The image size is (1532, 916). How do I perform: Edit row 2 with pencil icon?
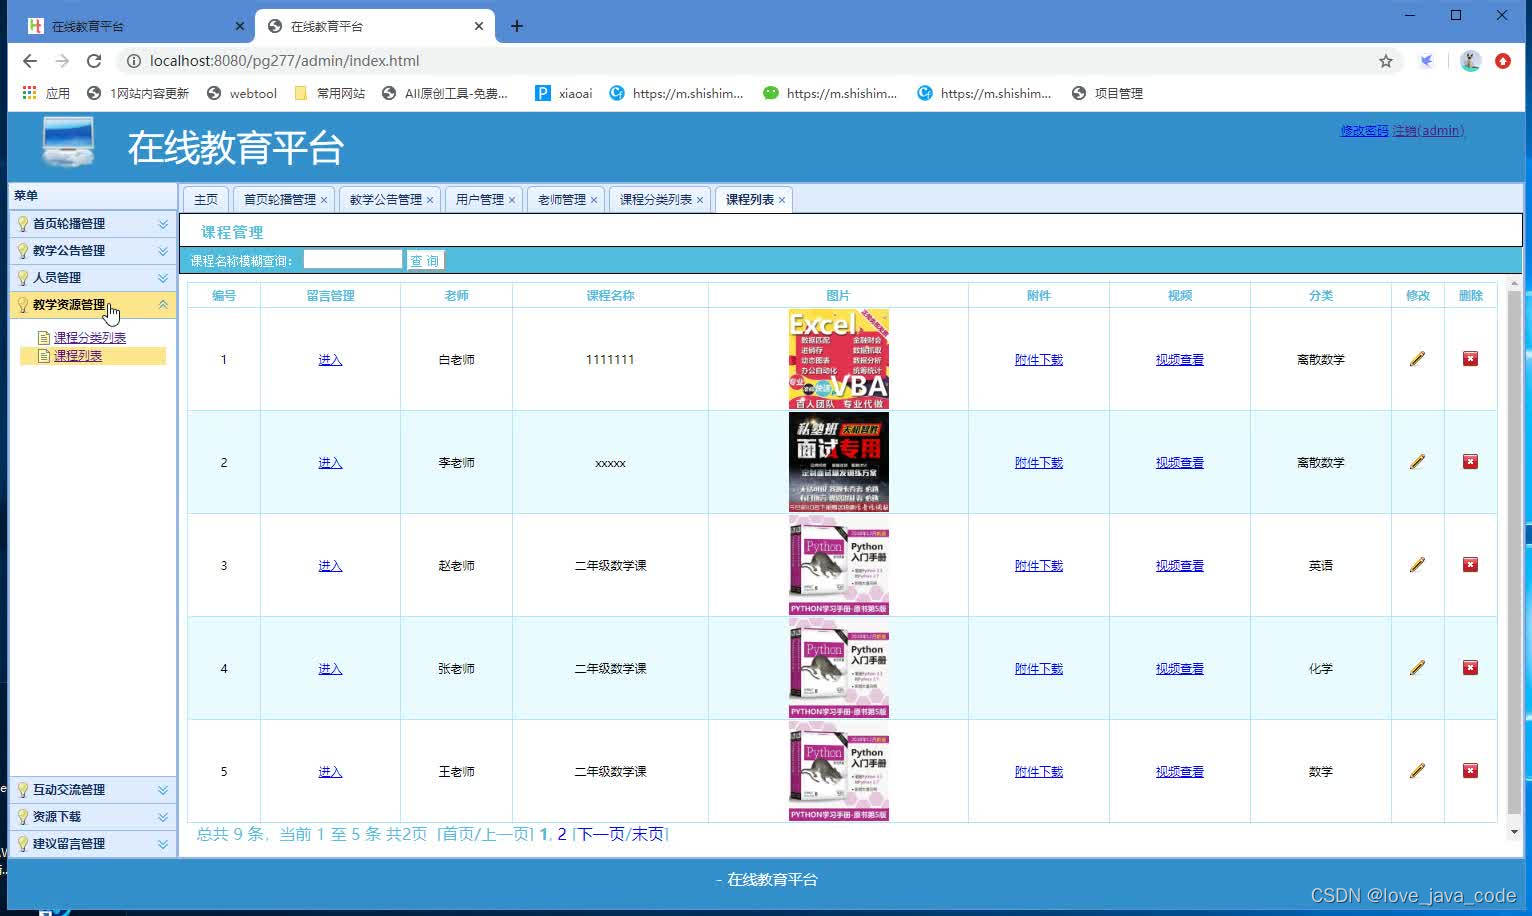(x=1417, y=462)
